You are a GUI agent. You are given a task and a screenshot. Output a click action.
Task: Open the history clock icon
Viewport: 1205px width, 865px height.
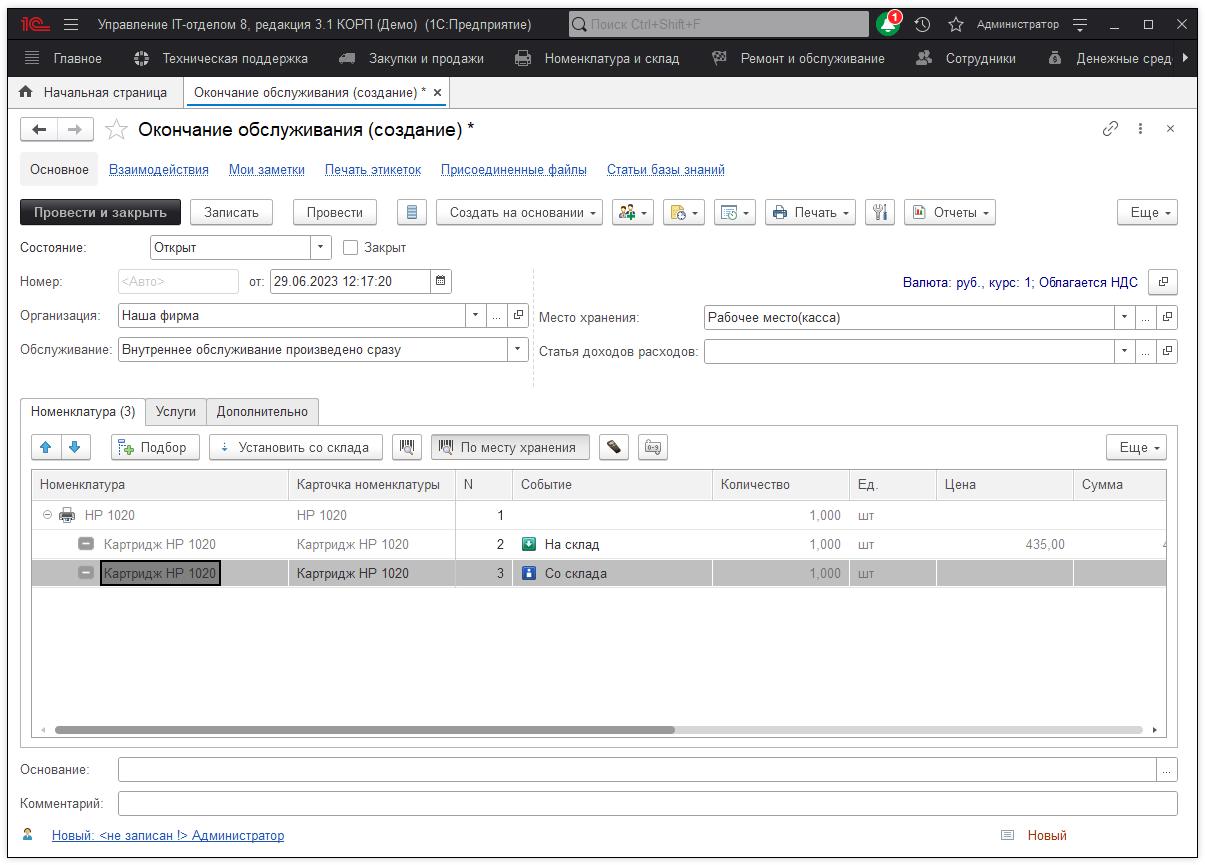[x=922, y=25]
